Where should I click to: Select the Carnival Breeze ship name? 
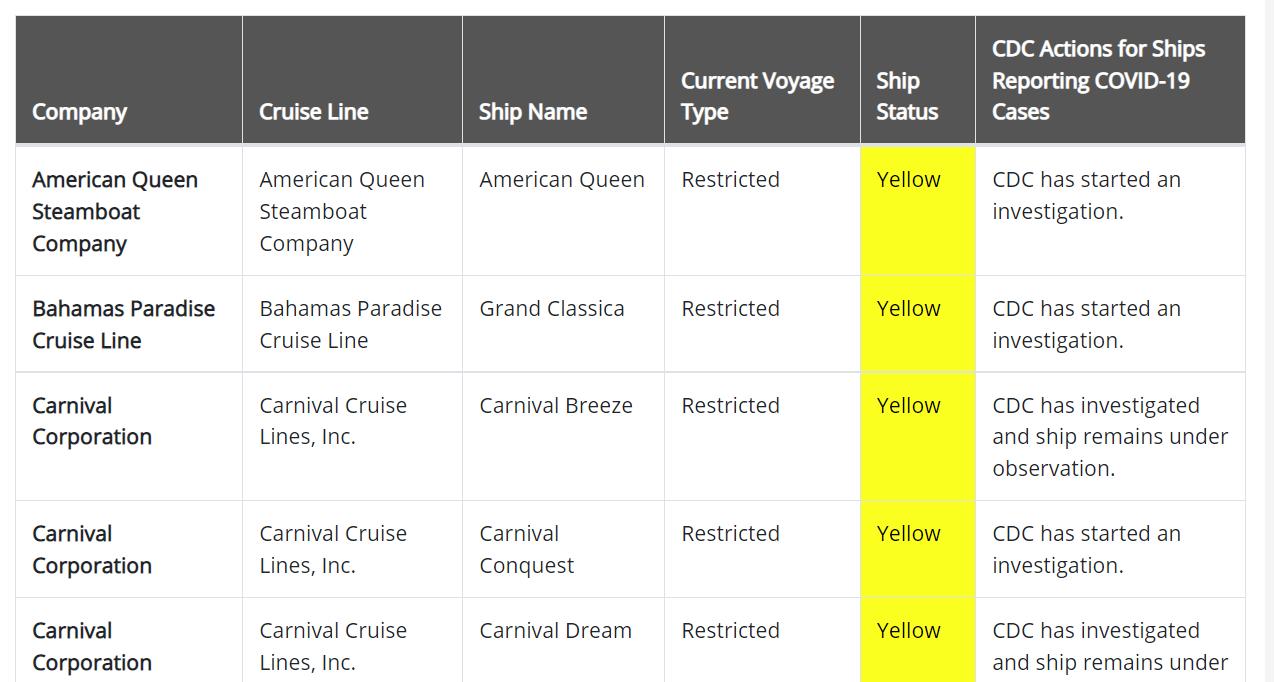pos(556,406)
